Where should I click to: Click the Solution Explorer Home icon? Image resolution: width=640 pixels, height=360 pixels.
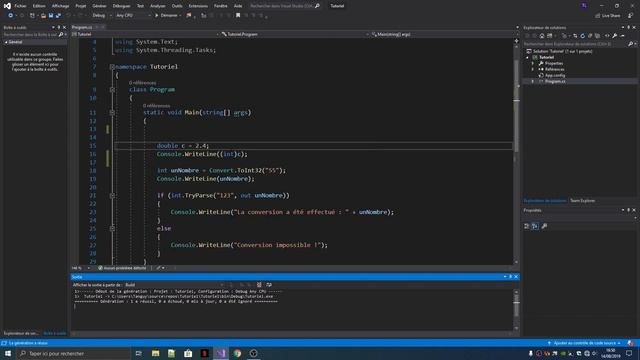pyautogui.click(x=542, y=36)
